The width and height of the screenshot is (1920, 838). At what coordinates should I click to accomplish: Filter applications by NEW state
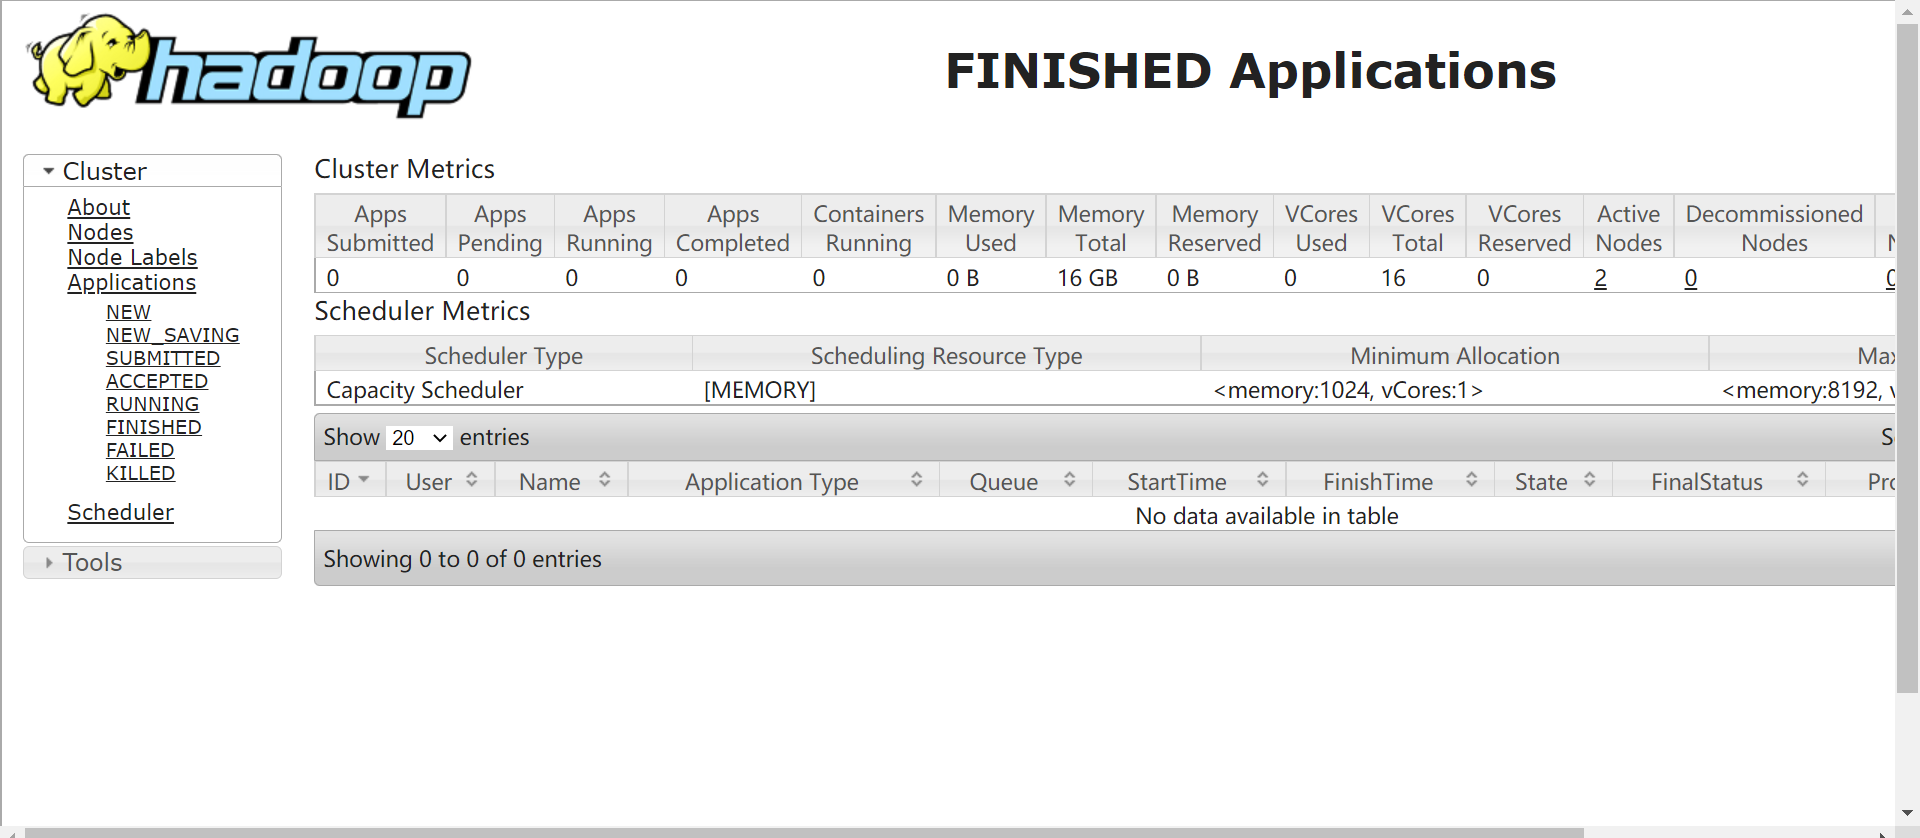[x=128, y=312]
